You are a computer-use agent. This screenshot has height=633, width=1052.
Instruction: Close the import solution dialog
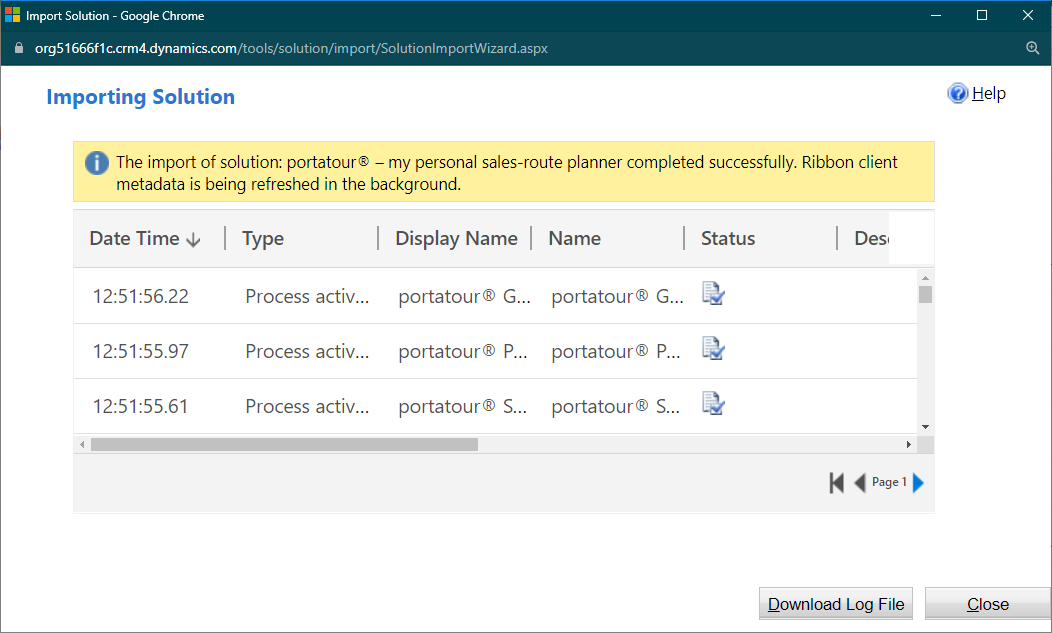click(x=988, y=604)
